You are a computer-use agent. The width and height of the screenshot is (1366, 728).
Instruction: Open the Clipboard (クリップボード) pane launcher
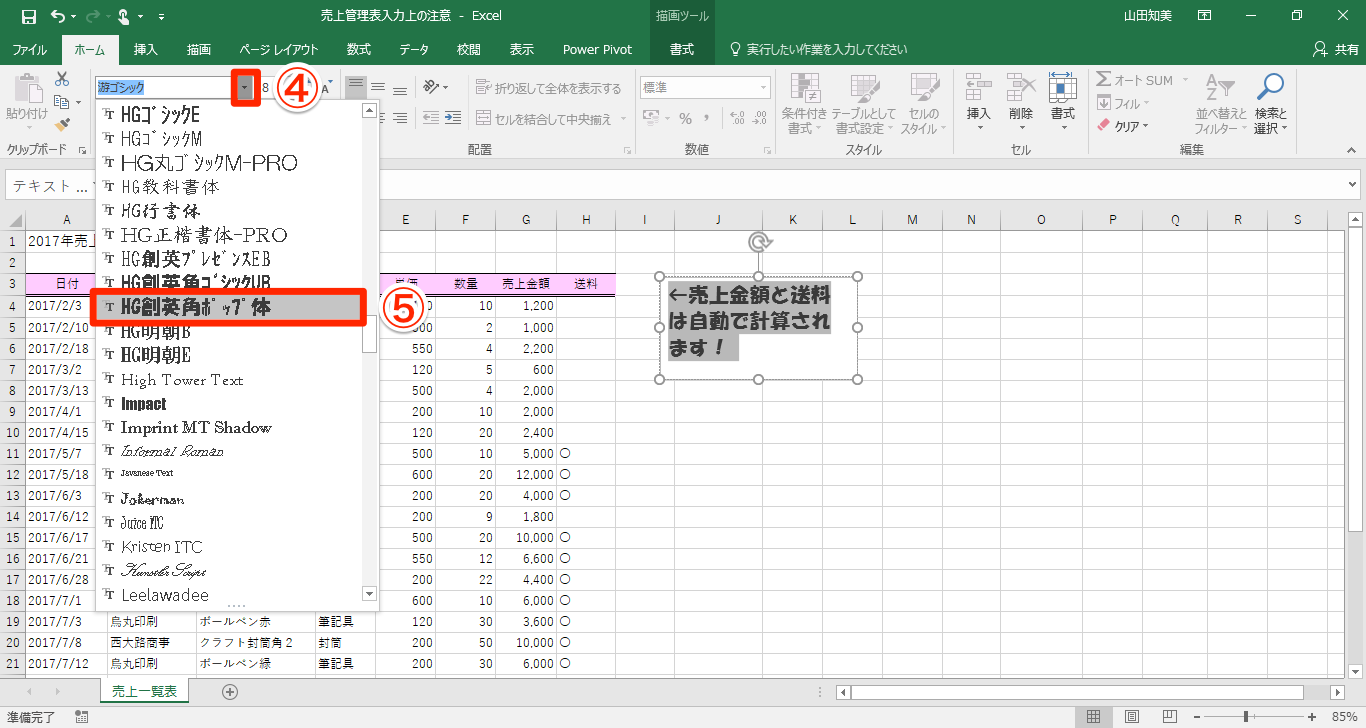point(83,150)
